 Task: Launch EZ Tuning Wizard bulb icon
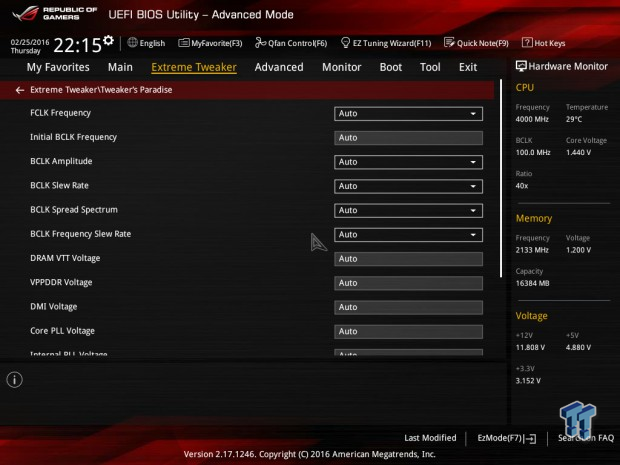tap(345, 43)
